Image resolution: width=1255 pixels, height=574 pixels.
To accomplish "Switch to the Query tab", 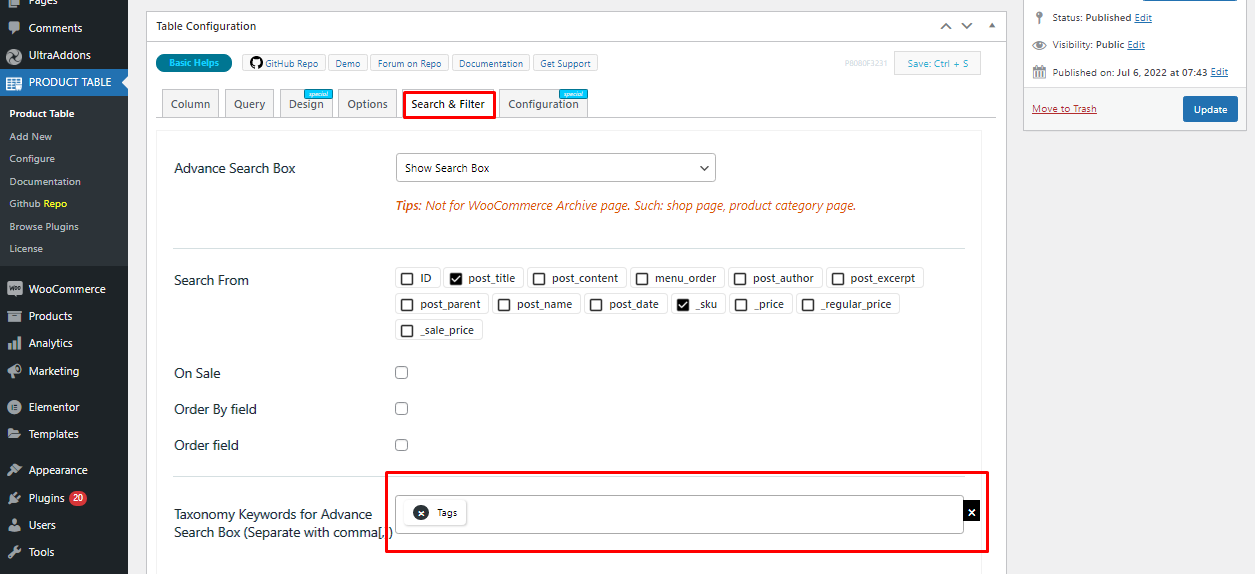I will [x=250, y=104].
